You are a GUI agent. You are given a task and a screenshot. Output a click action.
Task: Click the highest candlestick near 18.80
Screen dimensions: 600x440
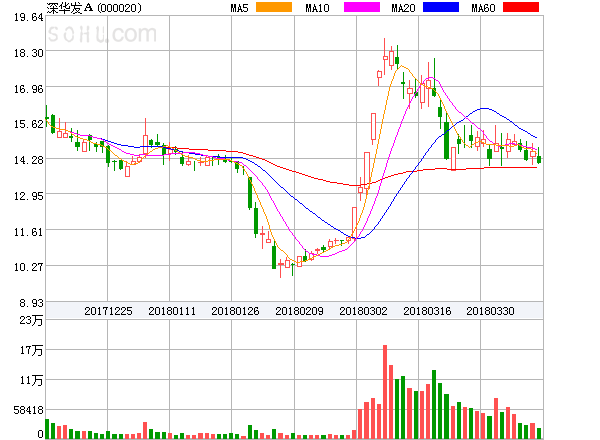point(385,56)
